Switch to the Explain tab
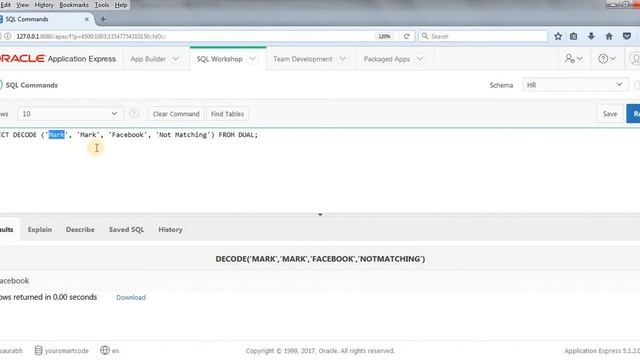Viewport: 640px width, 360px height. tap(40, 229)
